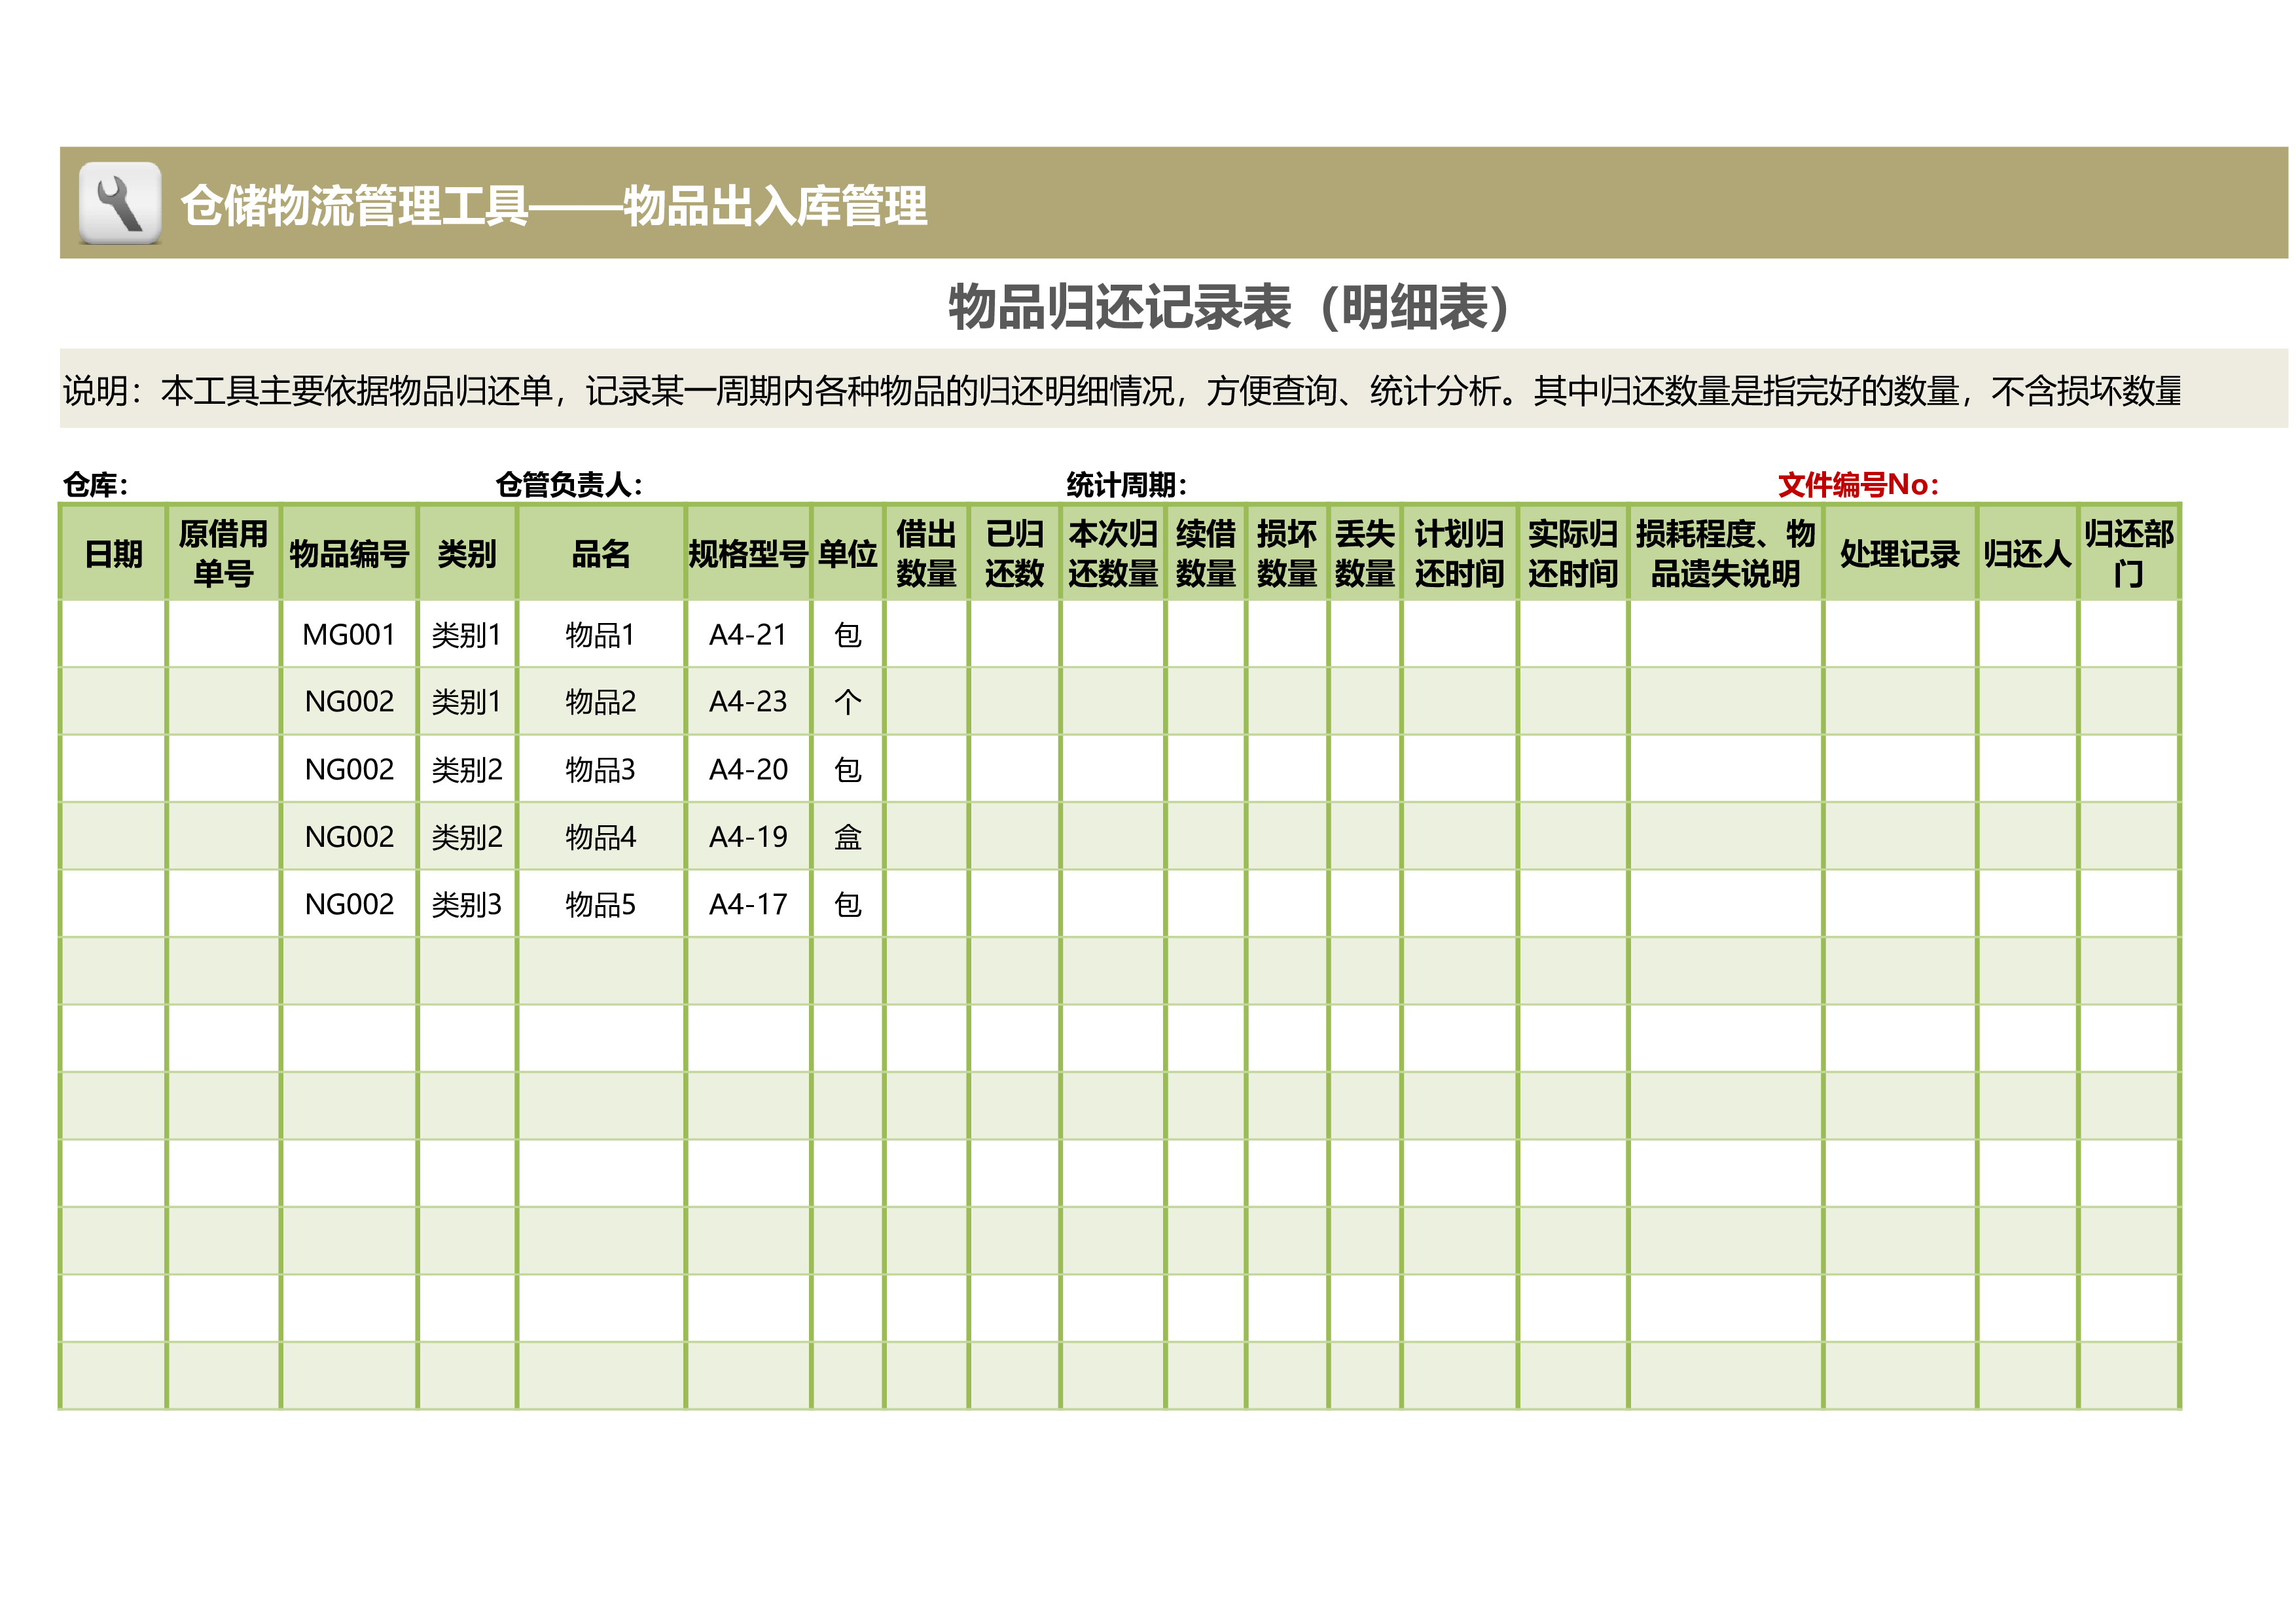Select the 实际归还时间 column header
Viewport: 2296px width, 1623px height.
click(1573, 553)
